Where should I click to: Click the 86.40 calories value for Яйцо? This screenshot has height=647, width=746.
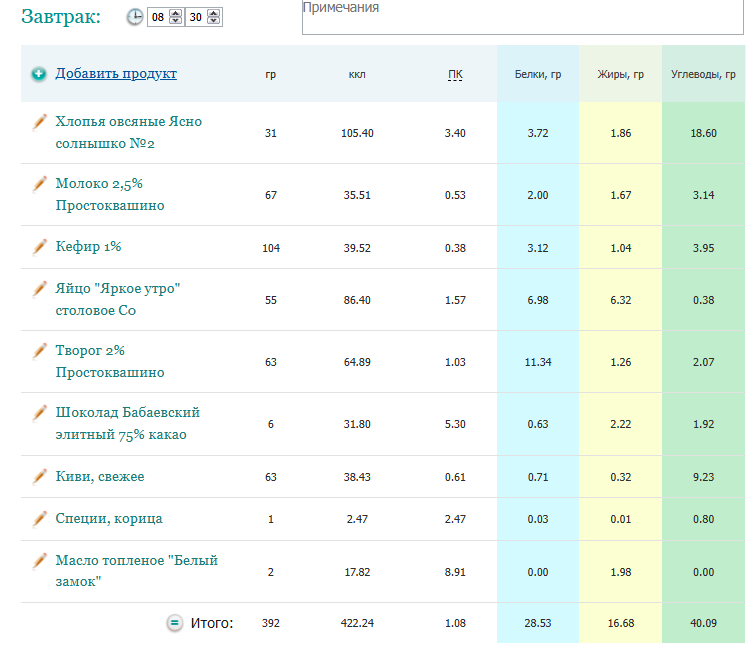pos(357,300)
